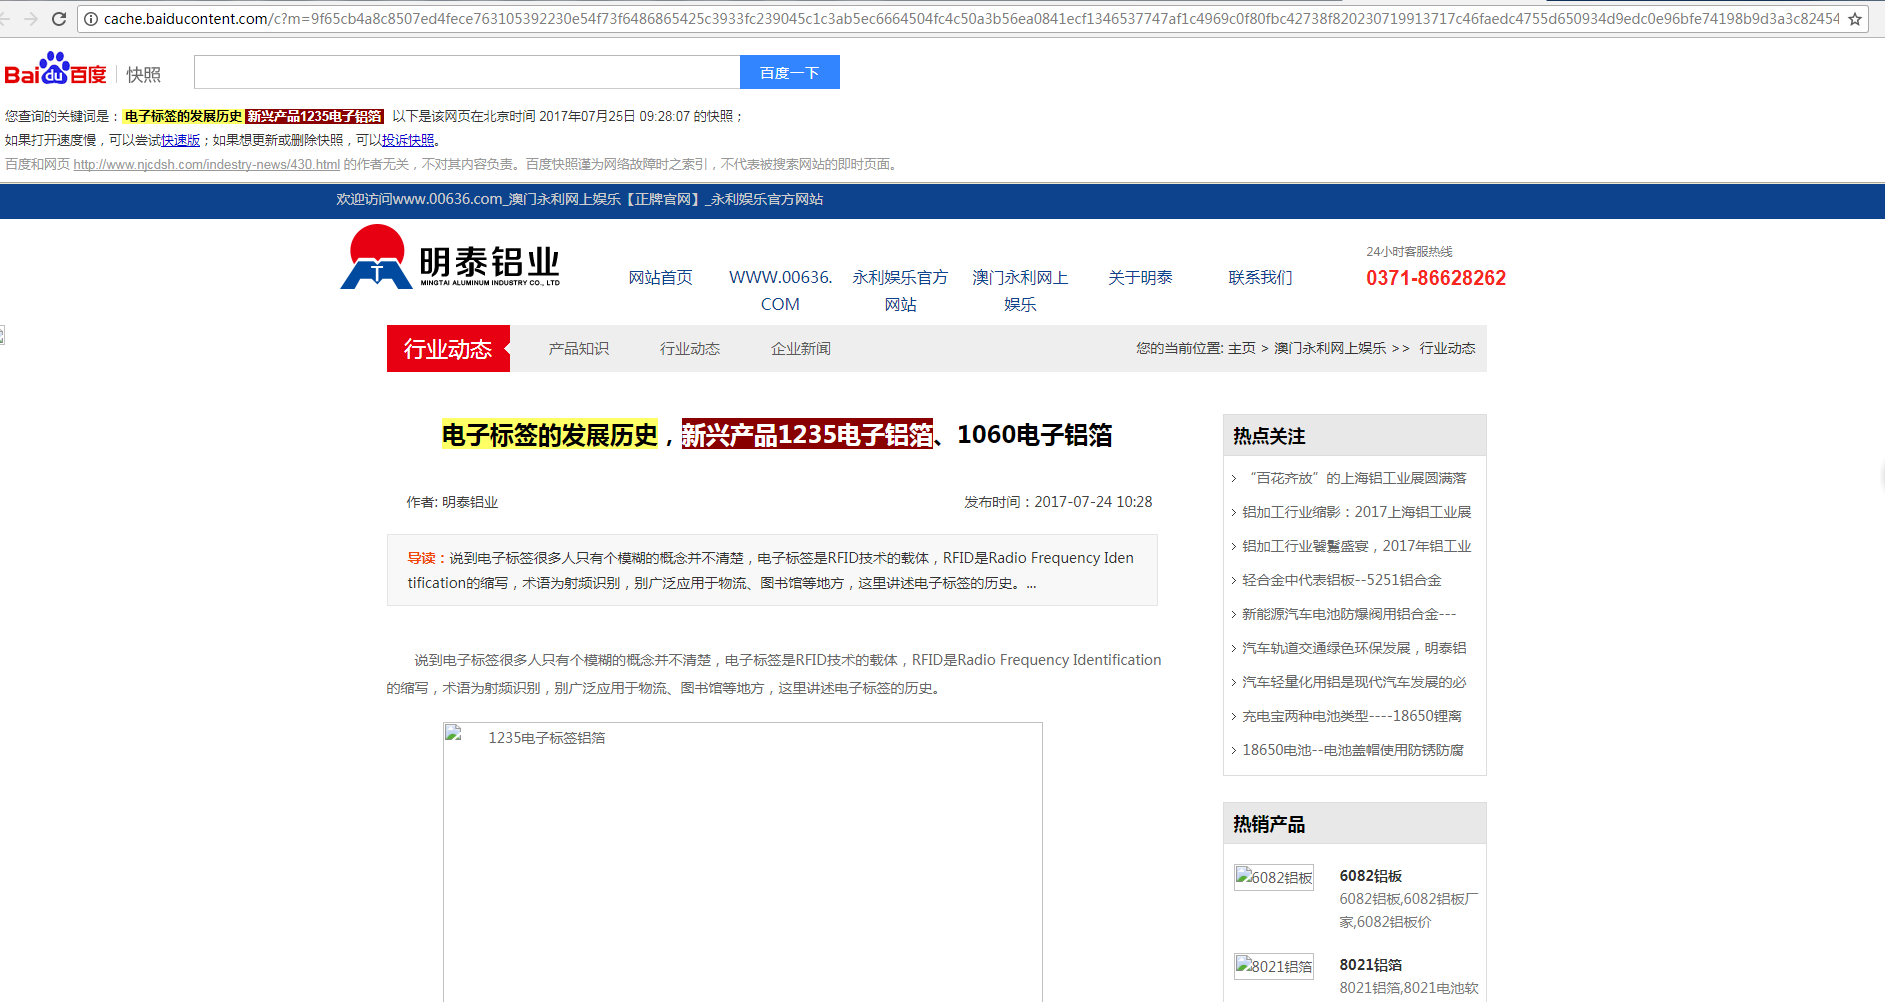Open 铝加工行业缩影 hot article
1885x1002 pixels.
[1357, 512]
